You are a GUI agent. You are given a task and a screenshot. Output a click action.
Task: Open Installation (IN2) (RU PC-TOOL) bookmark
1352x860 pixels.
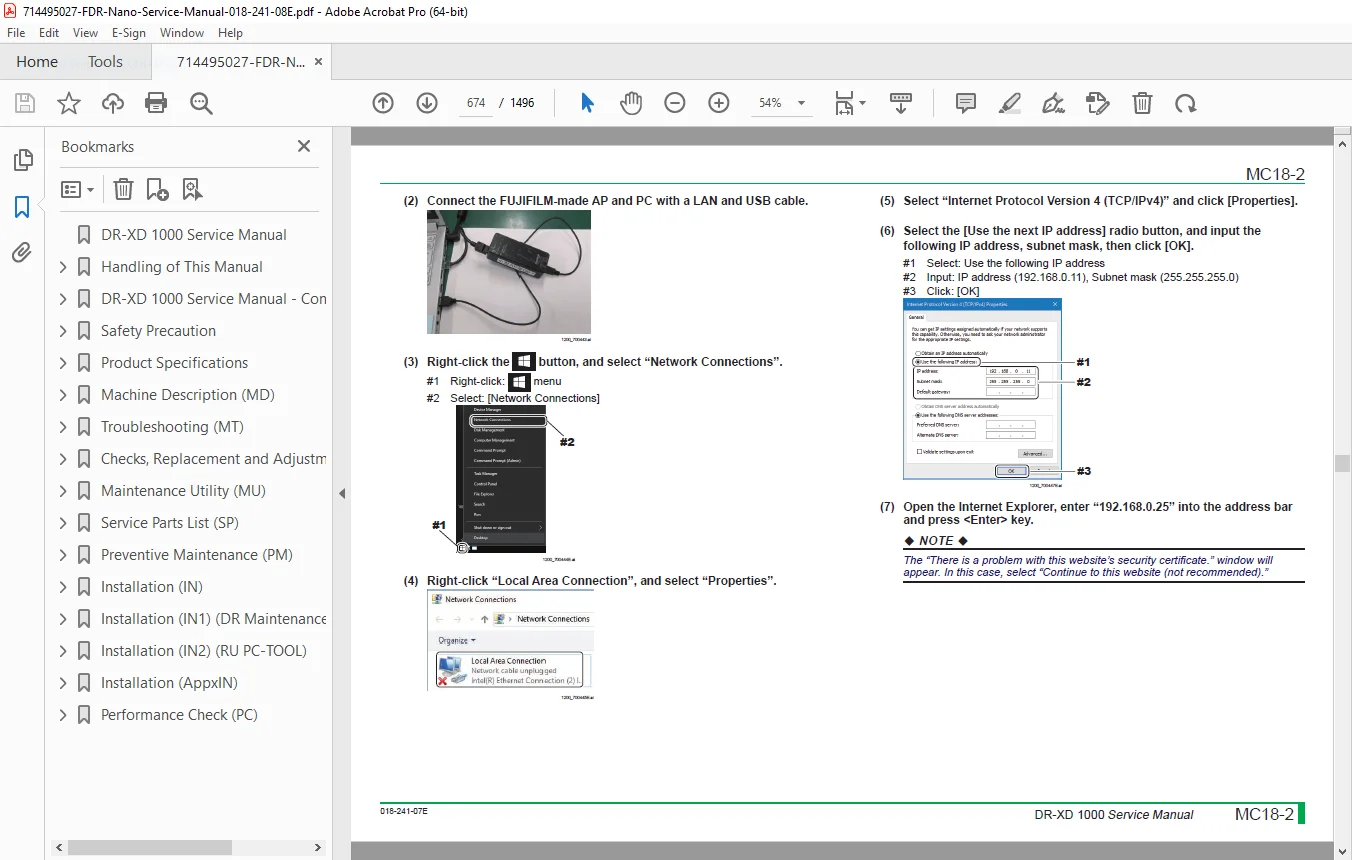point(203,651)
